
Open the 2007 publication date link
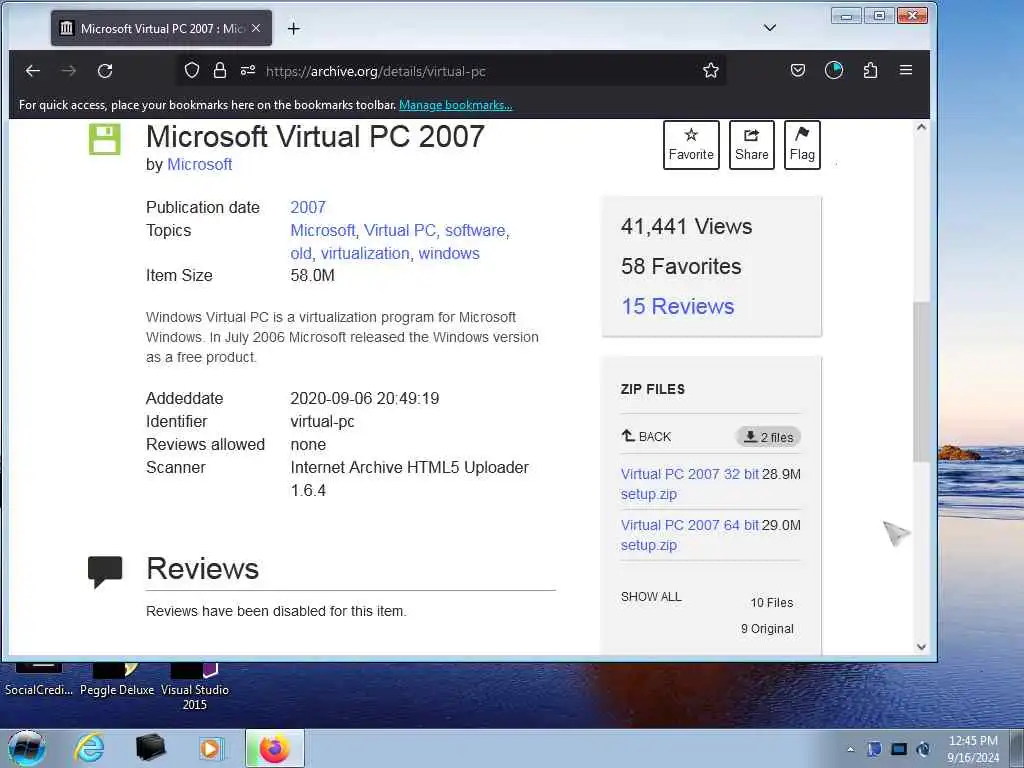[308, 208]
